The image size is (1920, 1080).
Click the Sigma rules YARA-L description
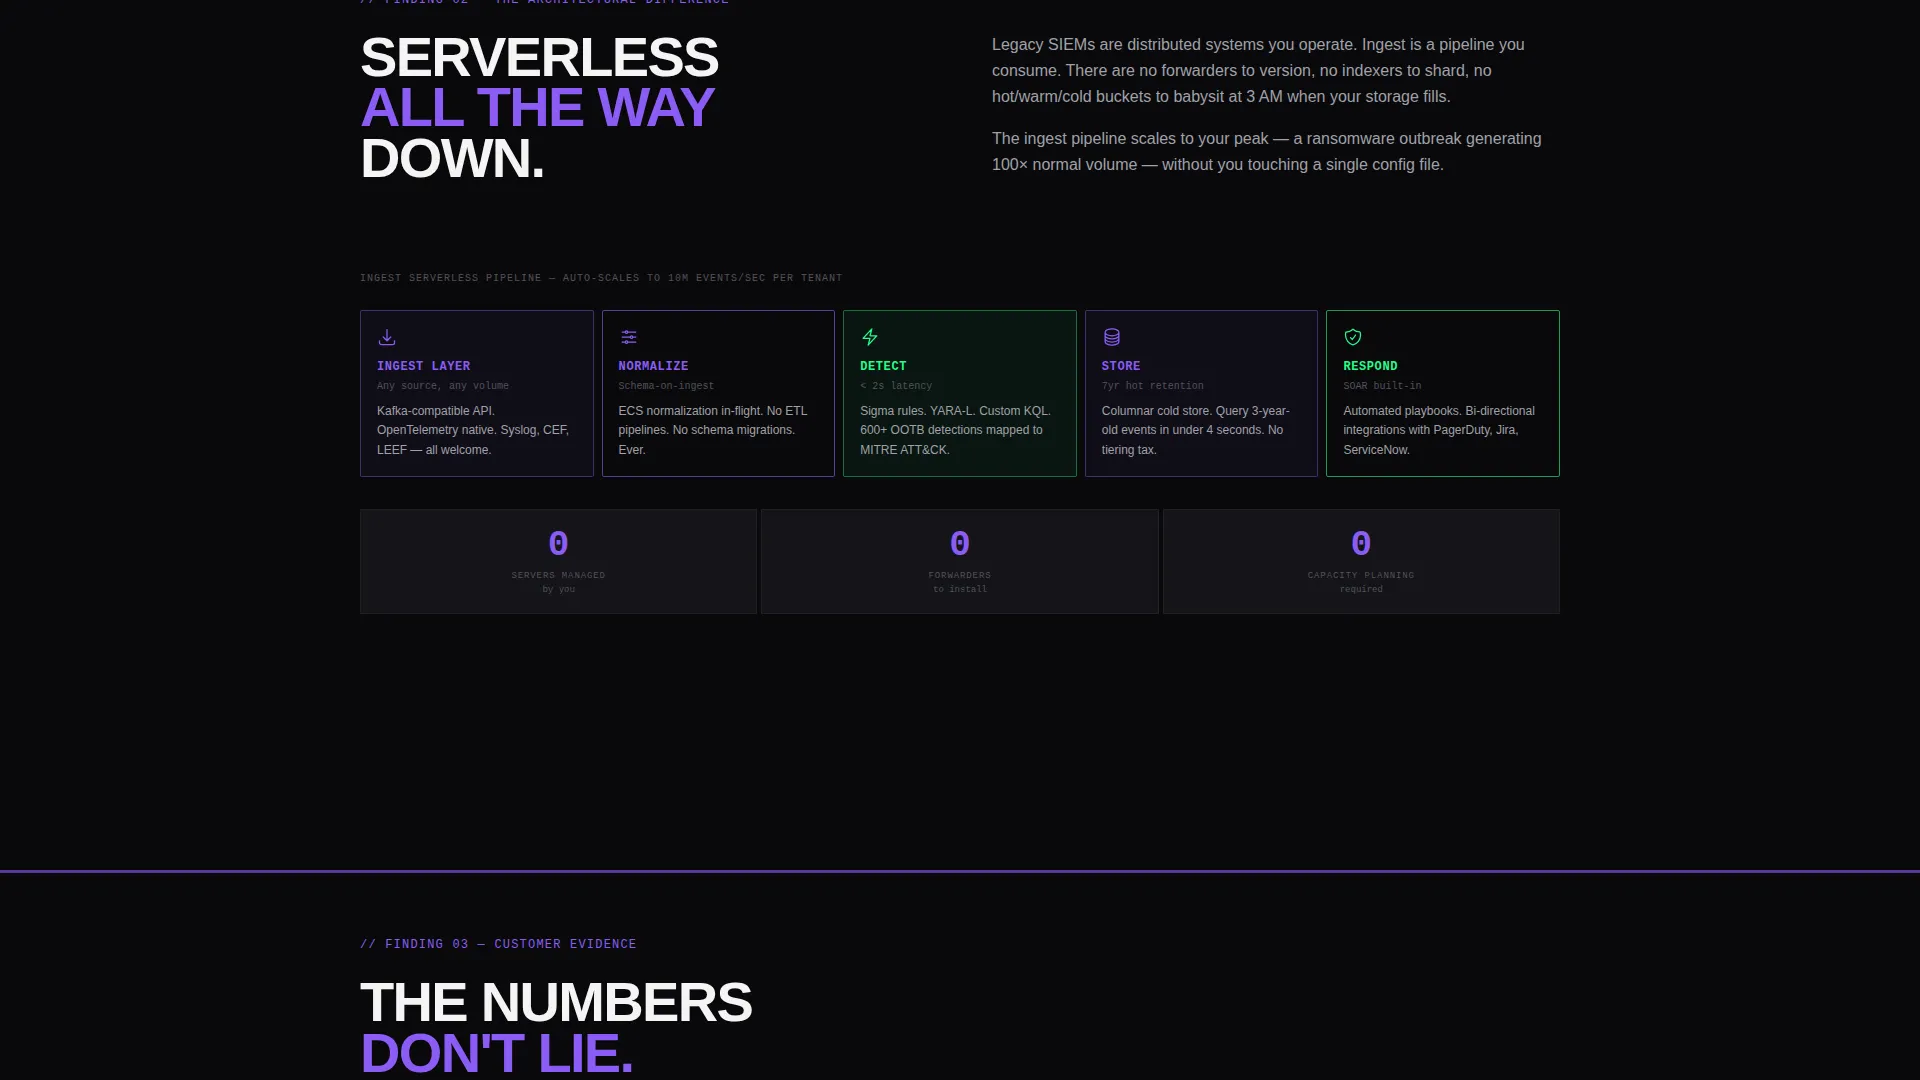click(x=955, y=430)
